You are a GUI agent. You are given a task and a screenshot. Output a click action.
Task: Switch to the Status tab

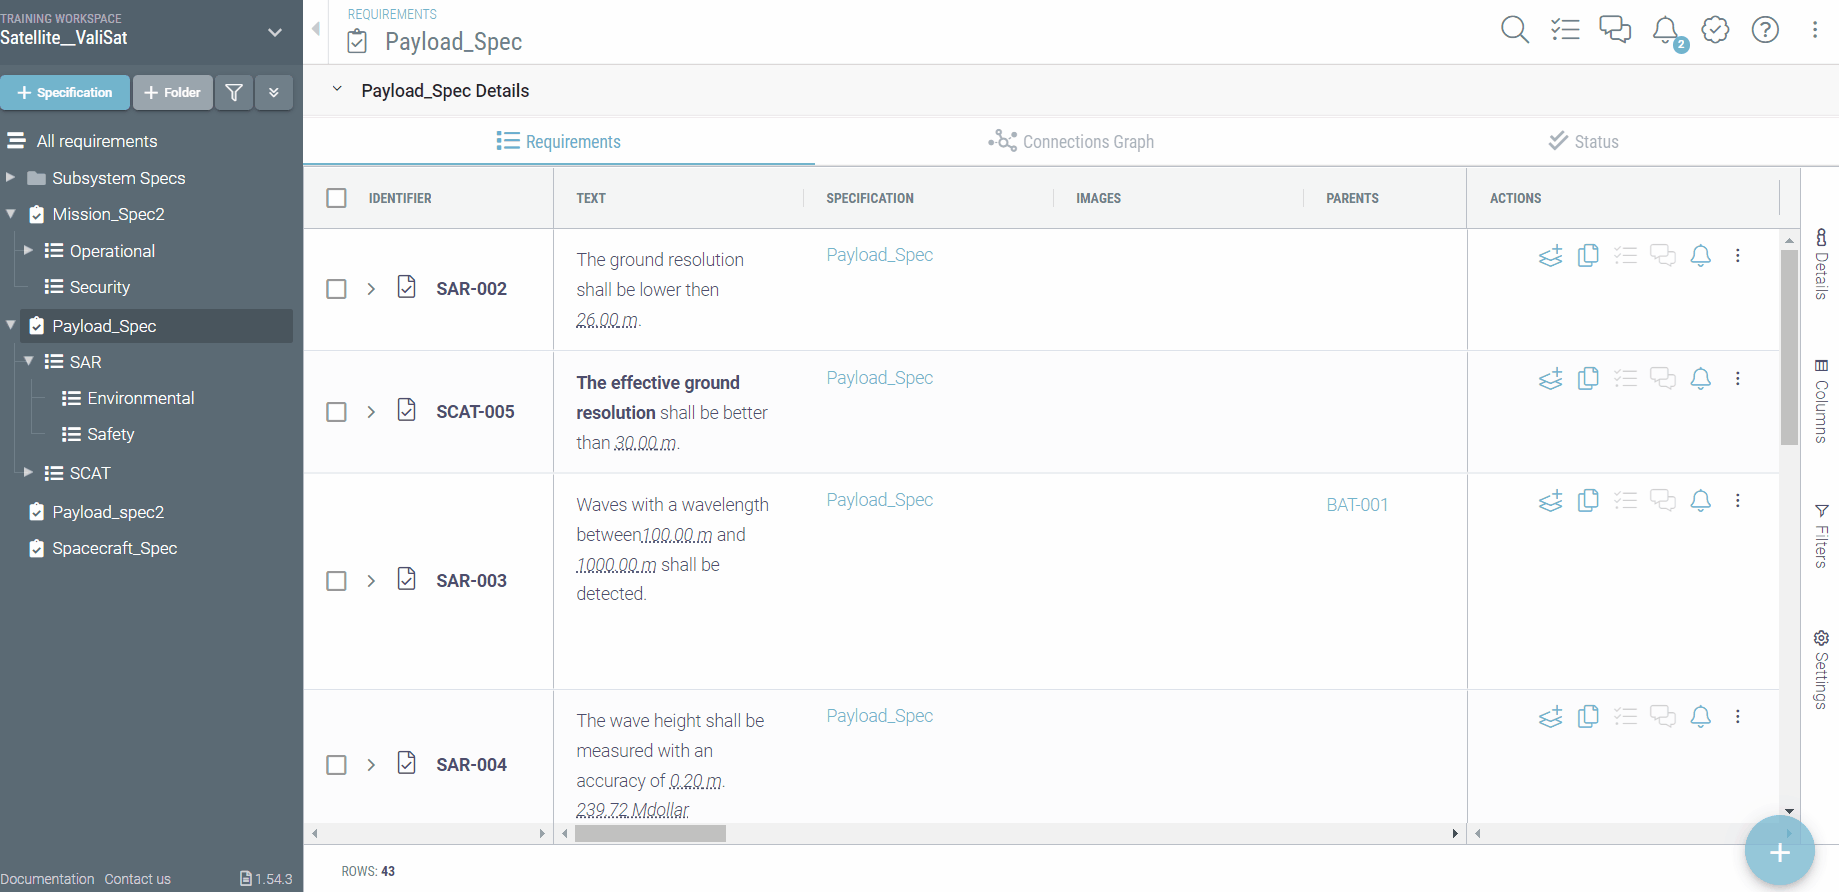pos(1583,142)
